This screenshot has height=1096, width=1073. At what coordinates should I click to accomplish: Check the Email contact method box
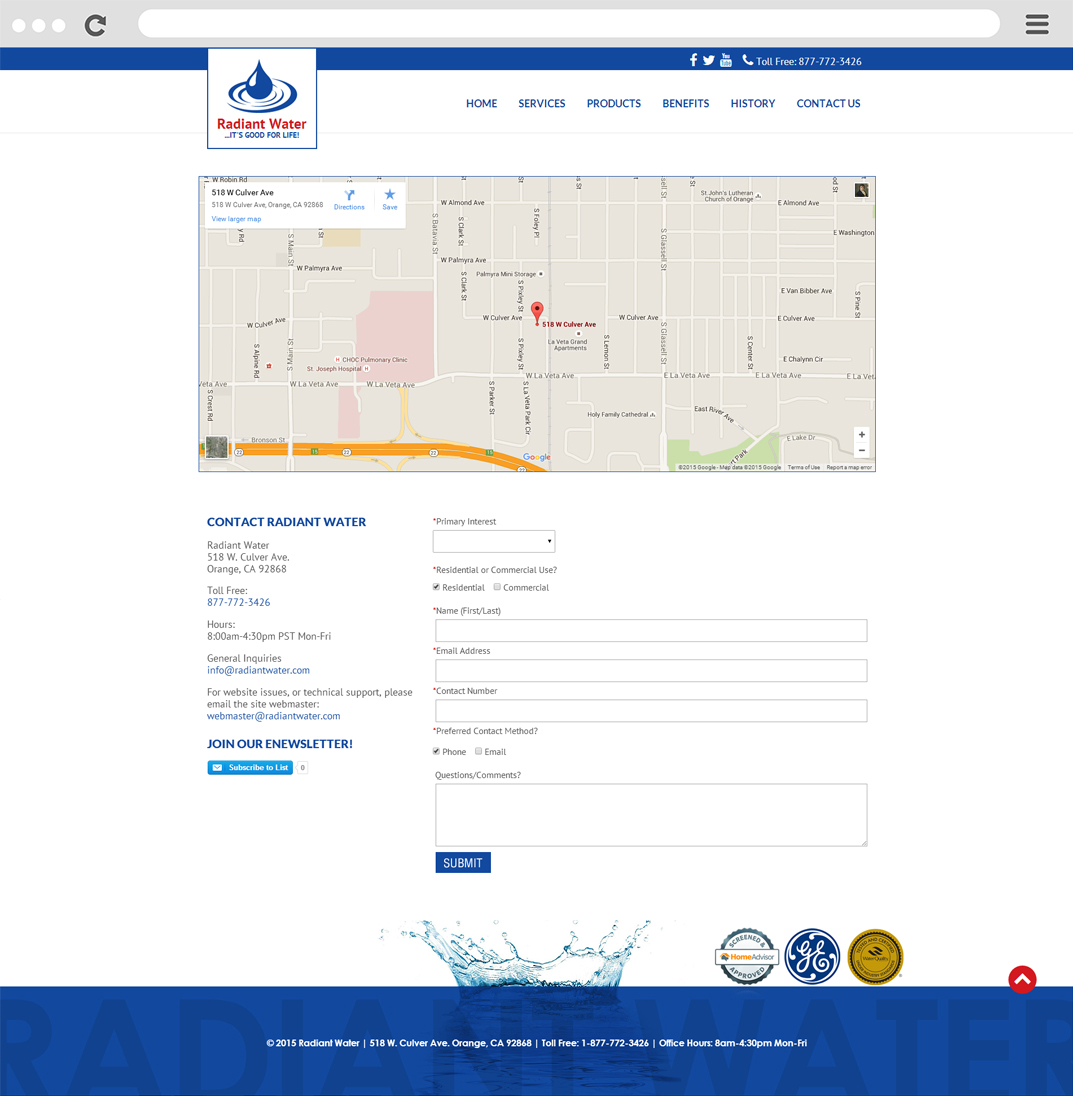(479, 751)
